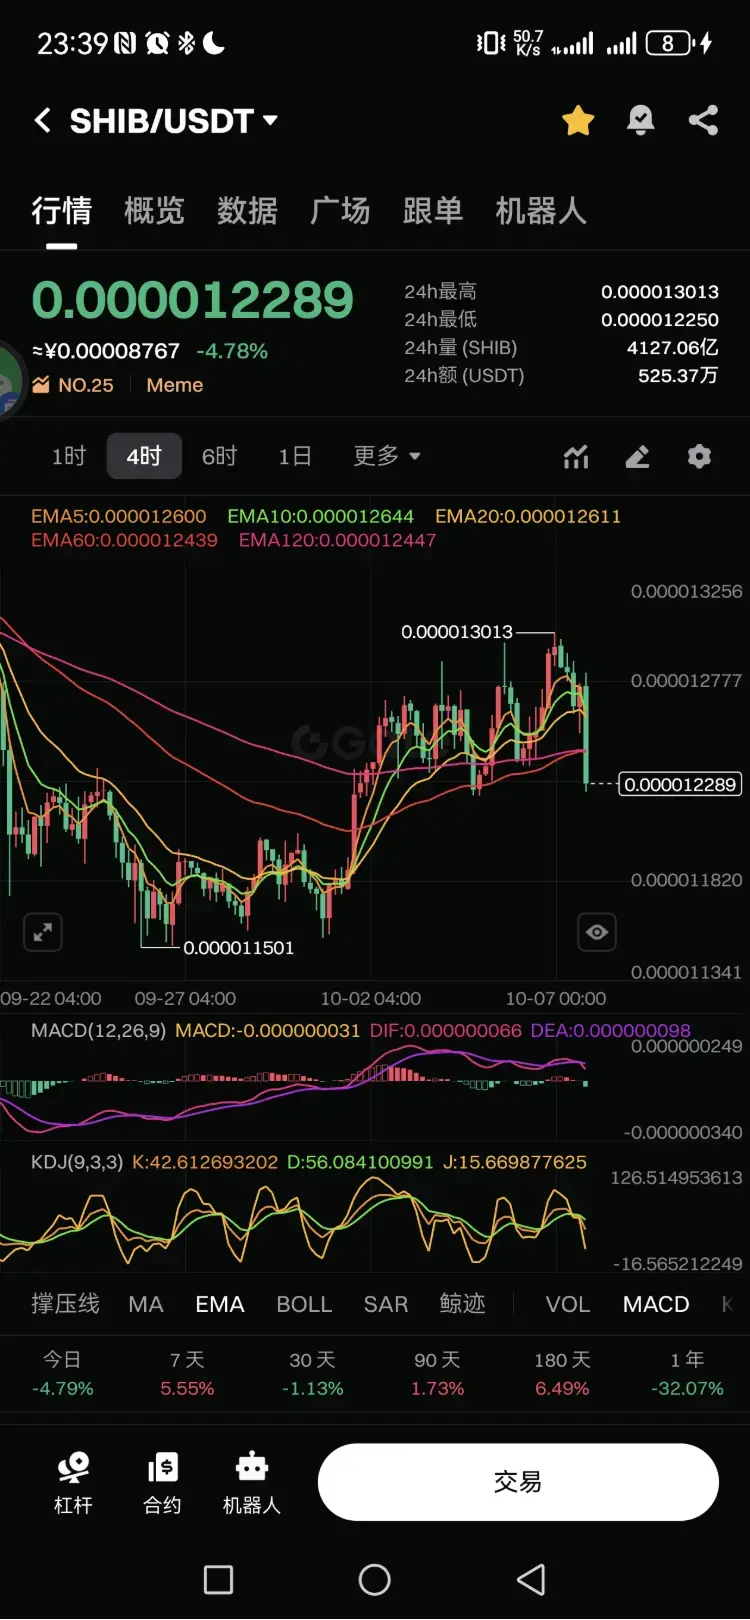Image resolution: width=750 pixels, height=1620 pixels.
Task: Tap the current price label on chart axis
Action: (680, 784)
